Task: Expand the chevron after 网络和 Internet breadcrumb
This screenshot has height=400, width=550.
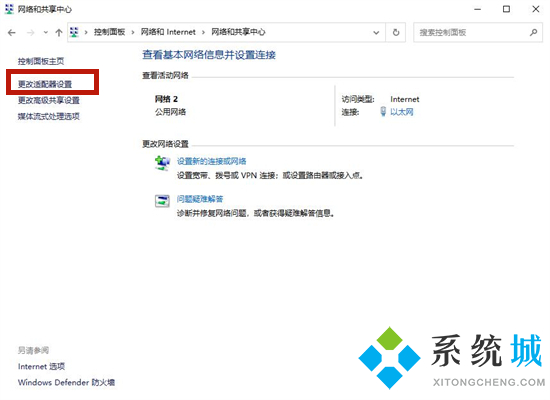Action: click(x=203, y=33)
